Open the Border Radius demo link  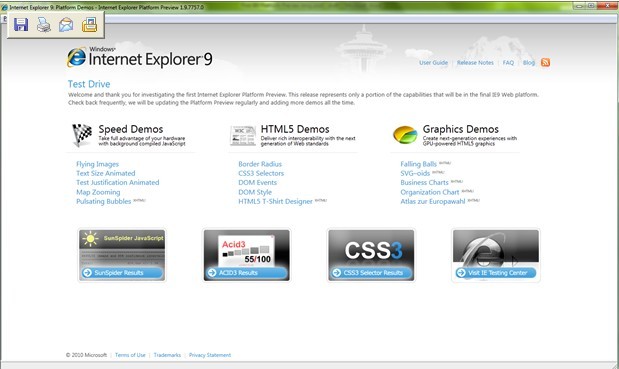point(260,164)
